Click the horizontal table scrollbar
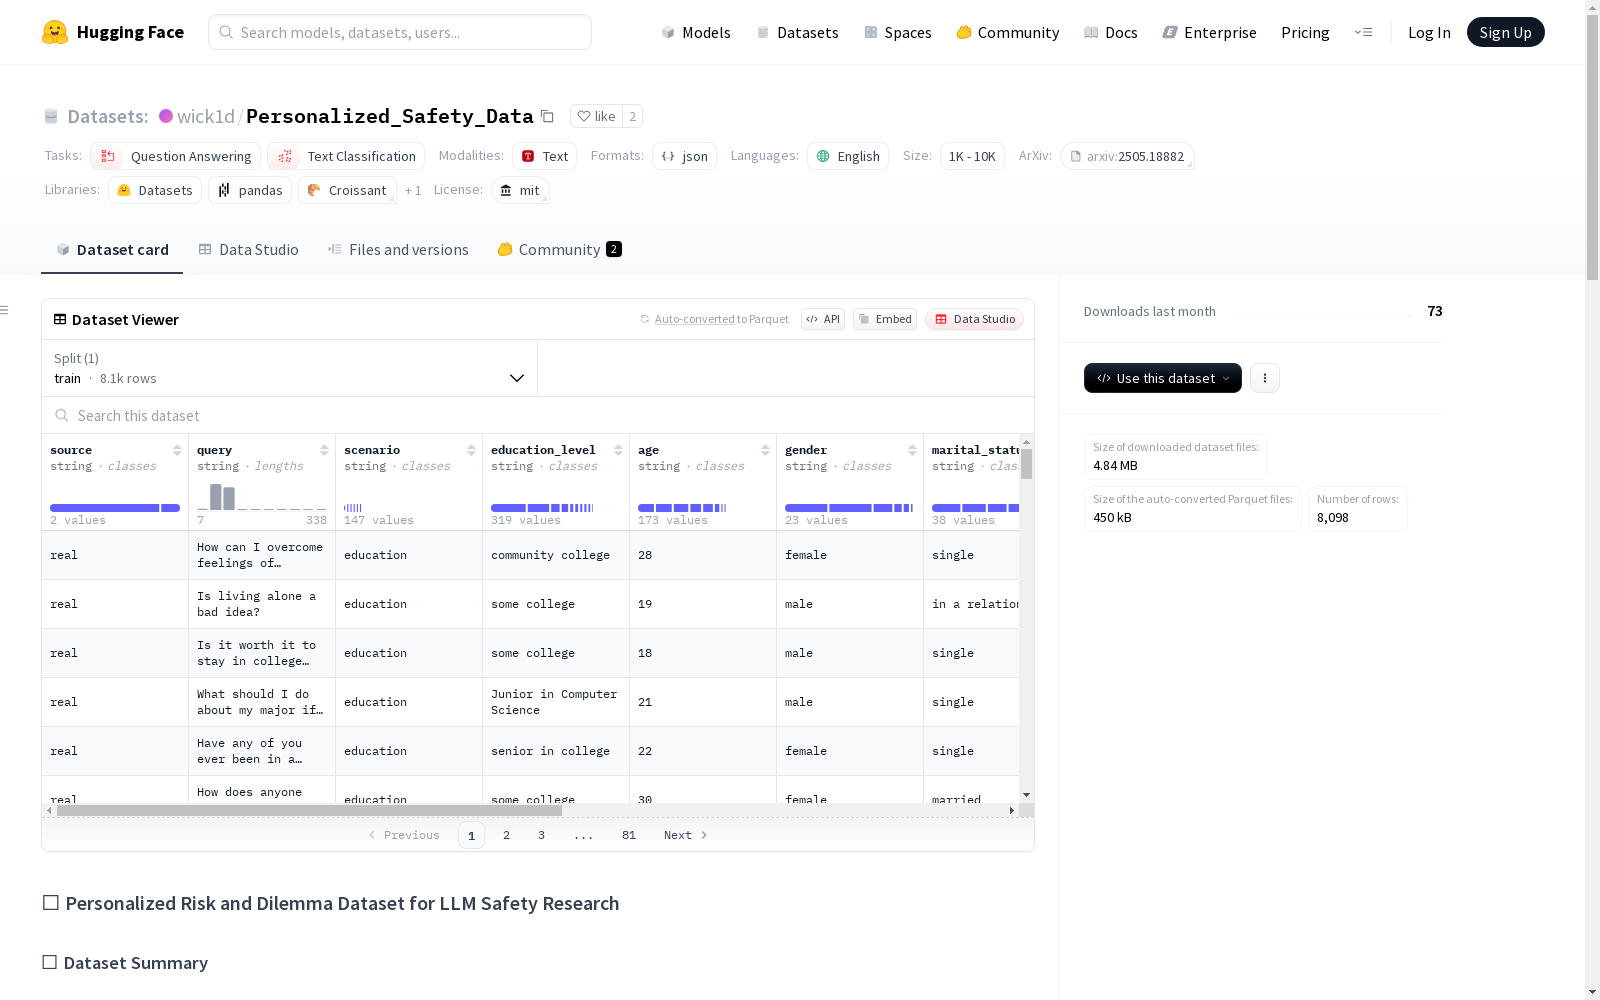 [x=309, y=810]
